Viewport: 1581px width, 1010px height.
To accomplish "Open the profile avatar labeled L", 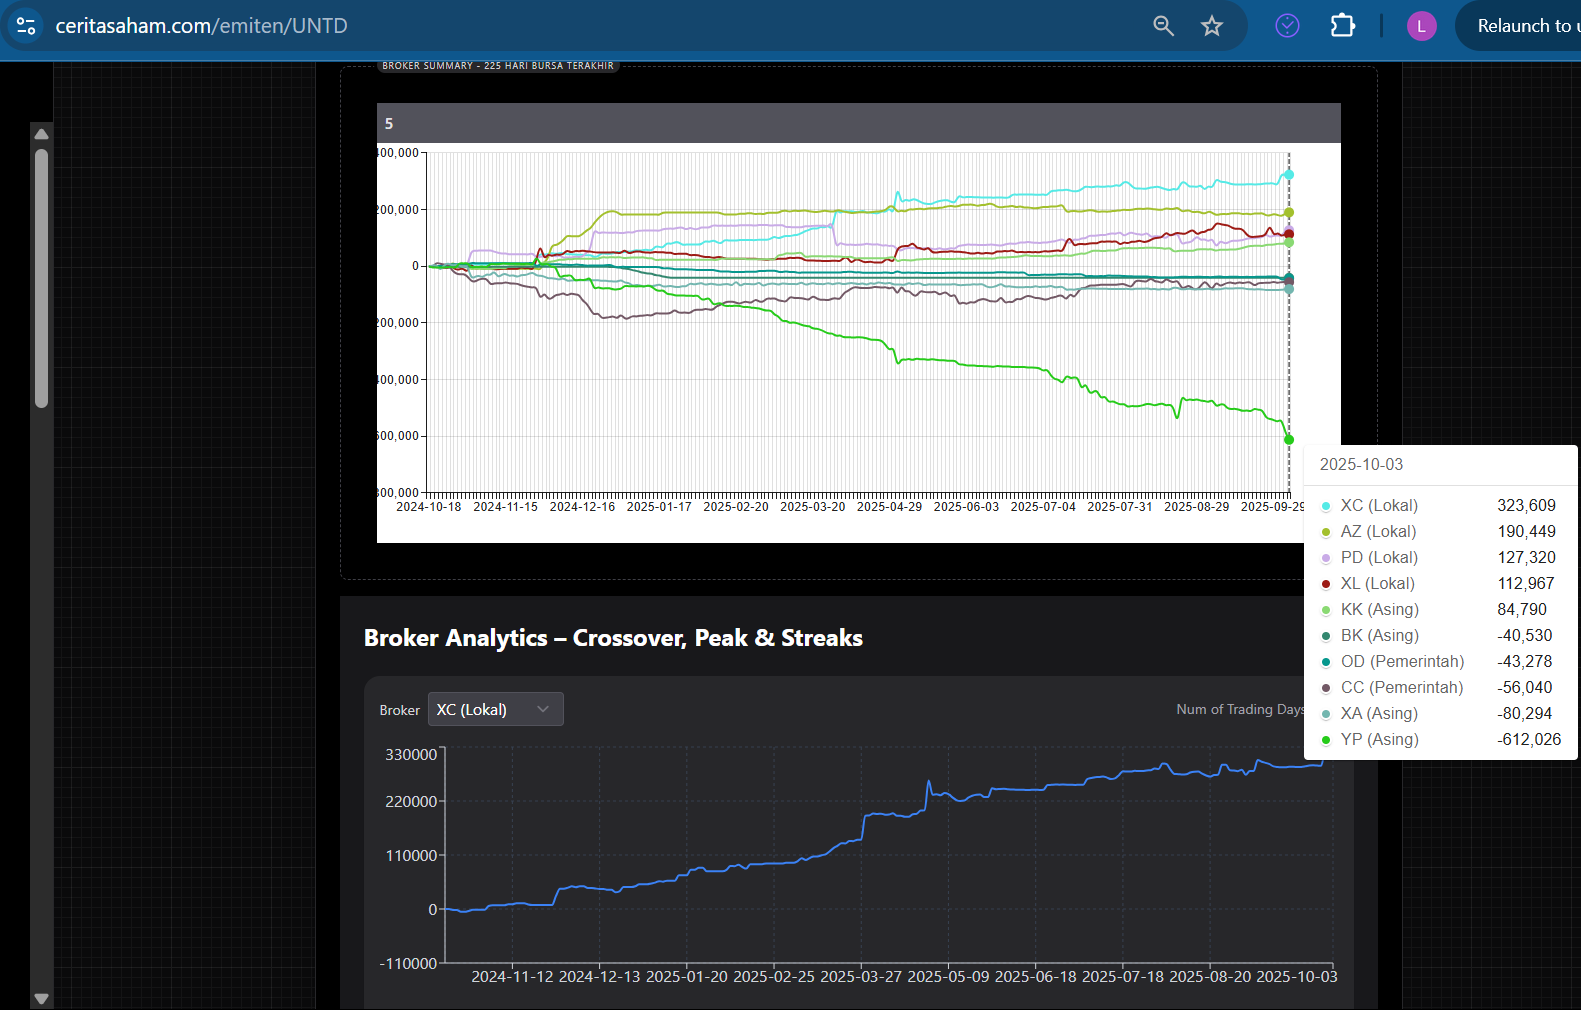I will (1421, 26).
